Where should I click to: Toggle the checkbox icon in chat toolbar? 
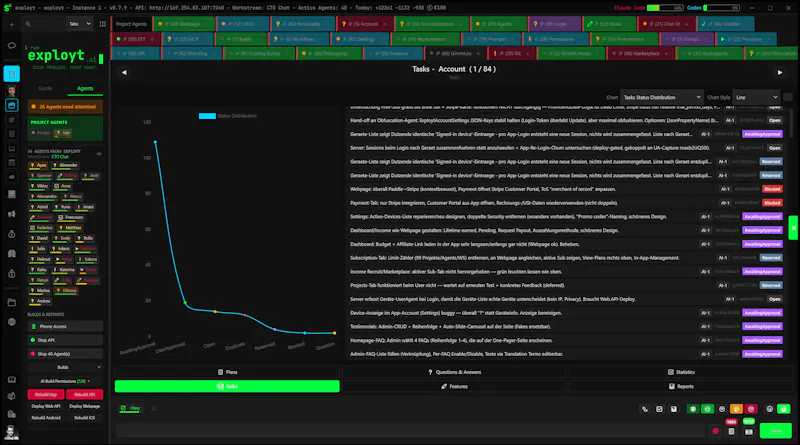pos(659,409)
